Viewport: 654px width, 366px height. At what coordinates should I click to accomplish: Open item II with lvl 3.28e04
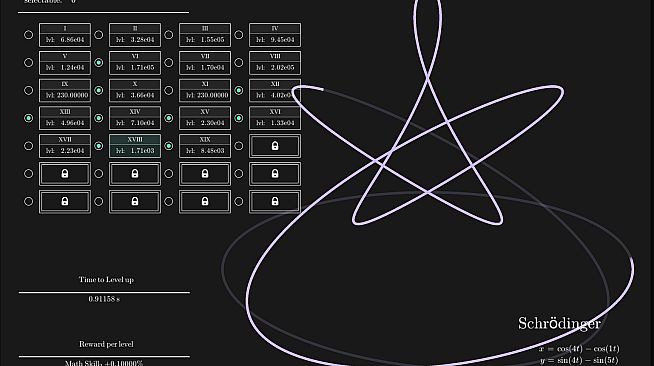coord(135,35)
